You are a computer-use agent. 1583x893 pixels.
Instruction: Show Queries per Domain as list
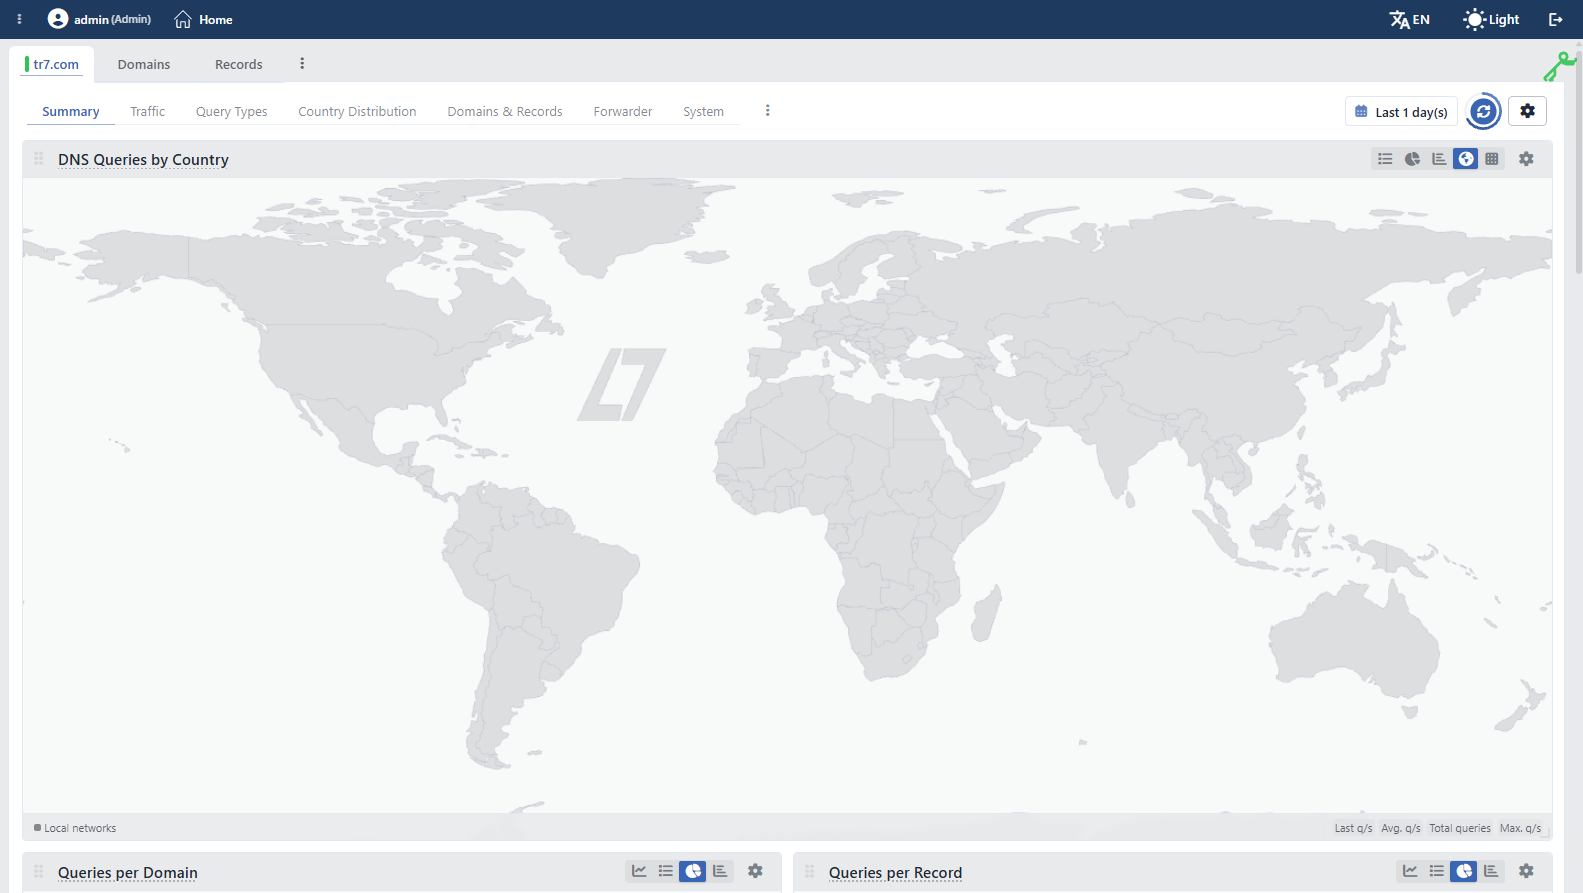[666, 871]
